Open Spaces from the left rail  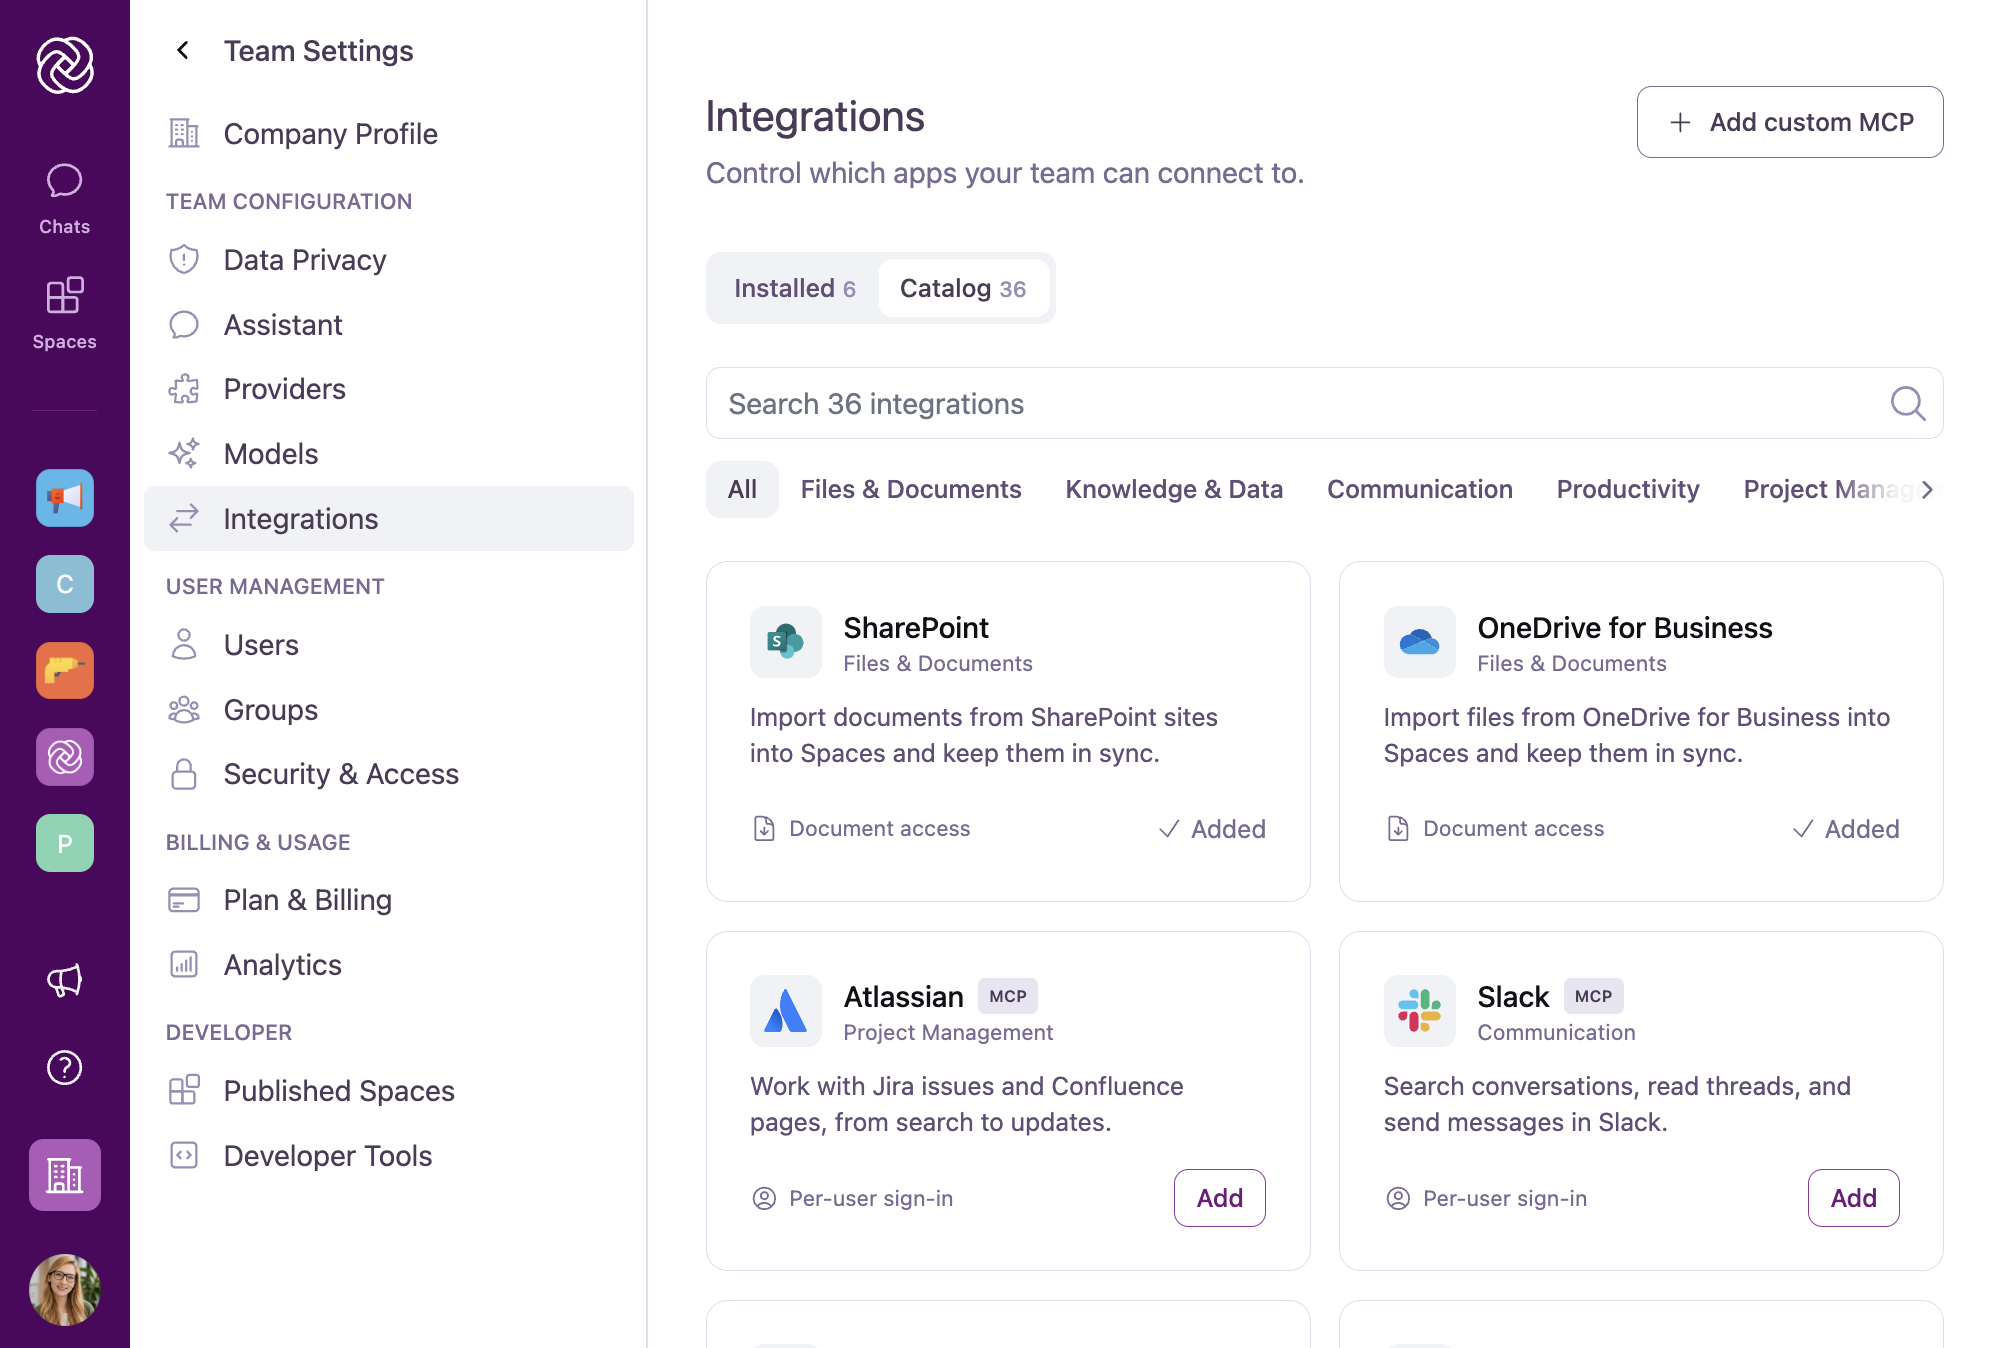pos(65,314)
